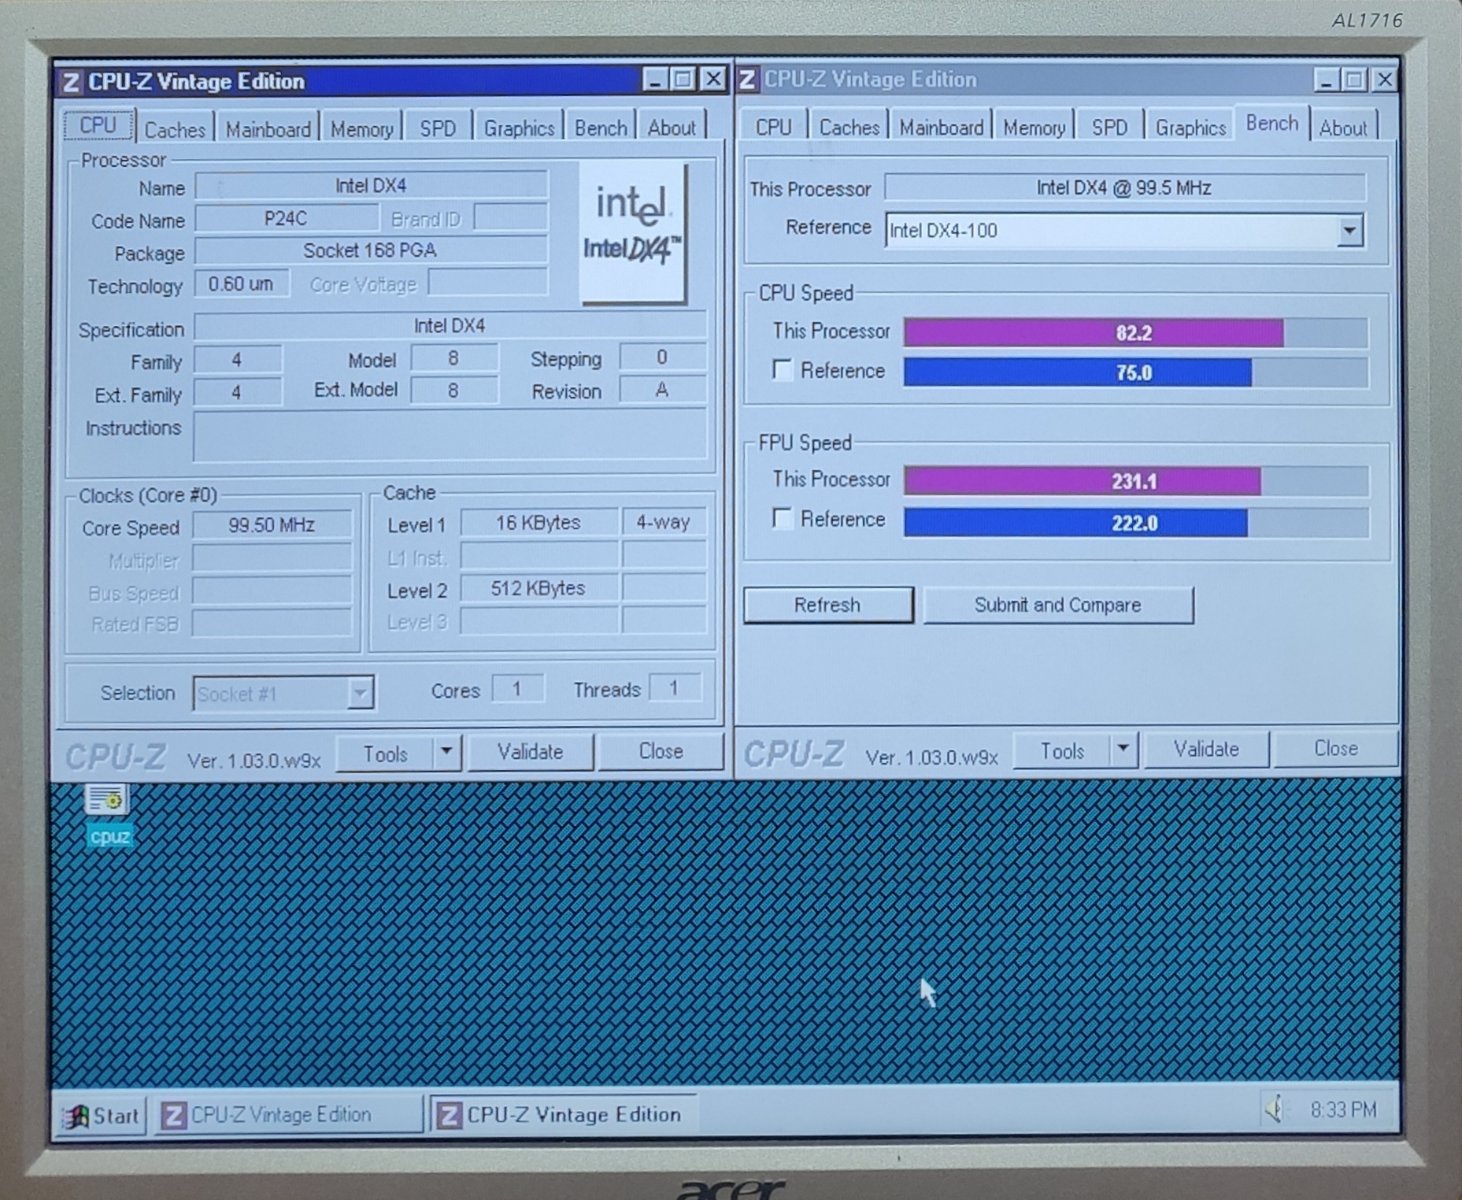Open the Graphics tab in right window
The width and height of the screenshot is (1462, 1200).
click(1190, 127)
